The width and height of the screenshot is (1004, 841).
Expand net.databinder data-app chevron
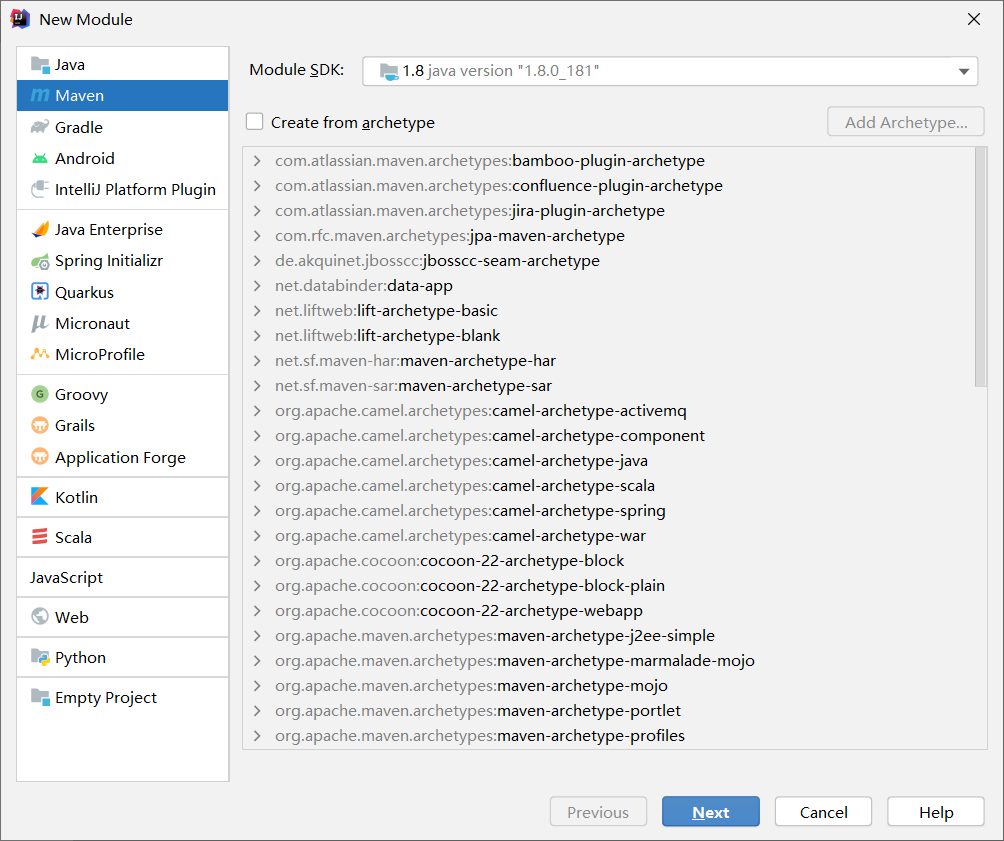[x=257, y=286]
